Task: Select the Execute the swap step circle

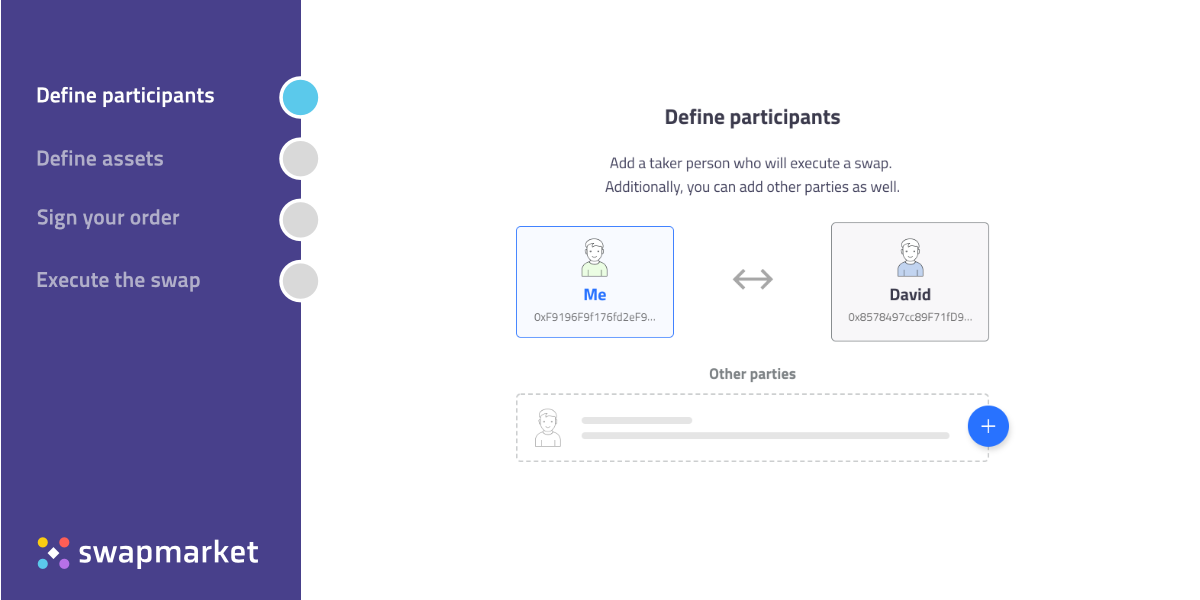Action: click(300, 281)
